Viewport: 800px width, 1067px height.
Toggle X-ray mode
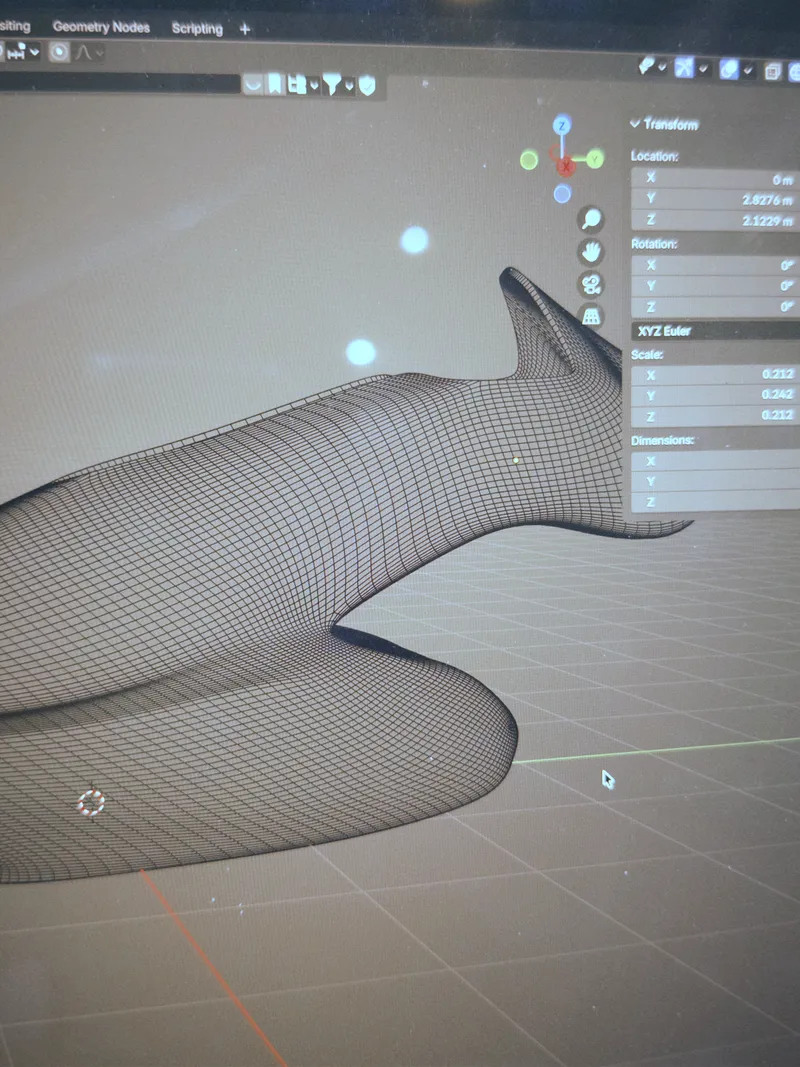(x=772, y=71)
